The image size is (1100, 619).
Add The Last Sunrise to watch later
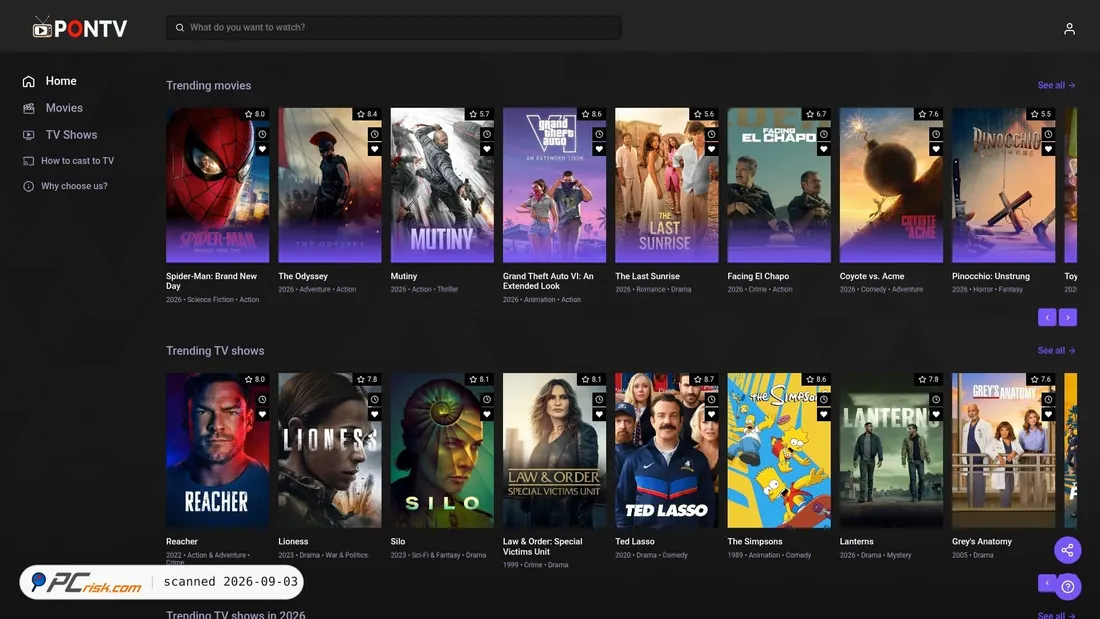click(x=711, y=134)
